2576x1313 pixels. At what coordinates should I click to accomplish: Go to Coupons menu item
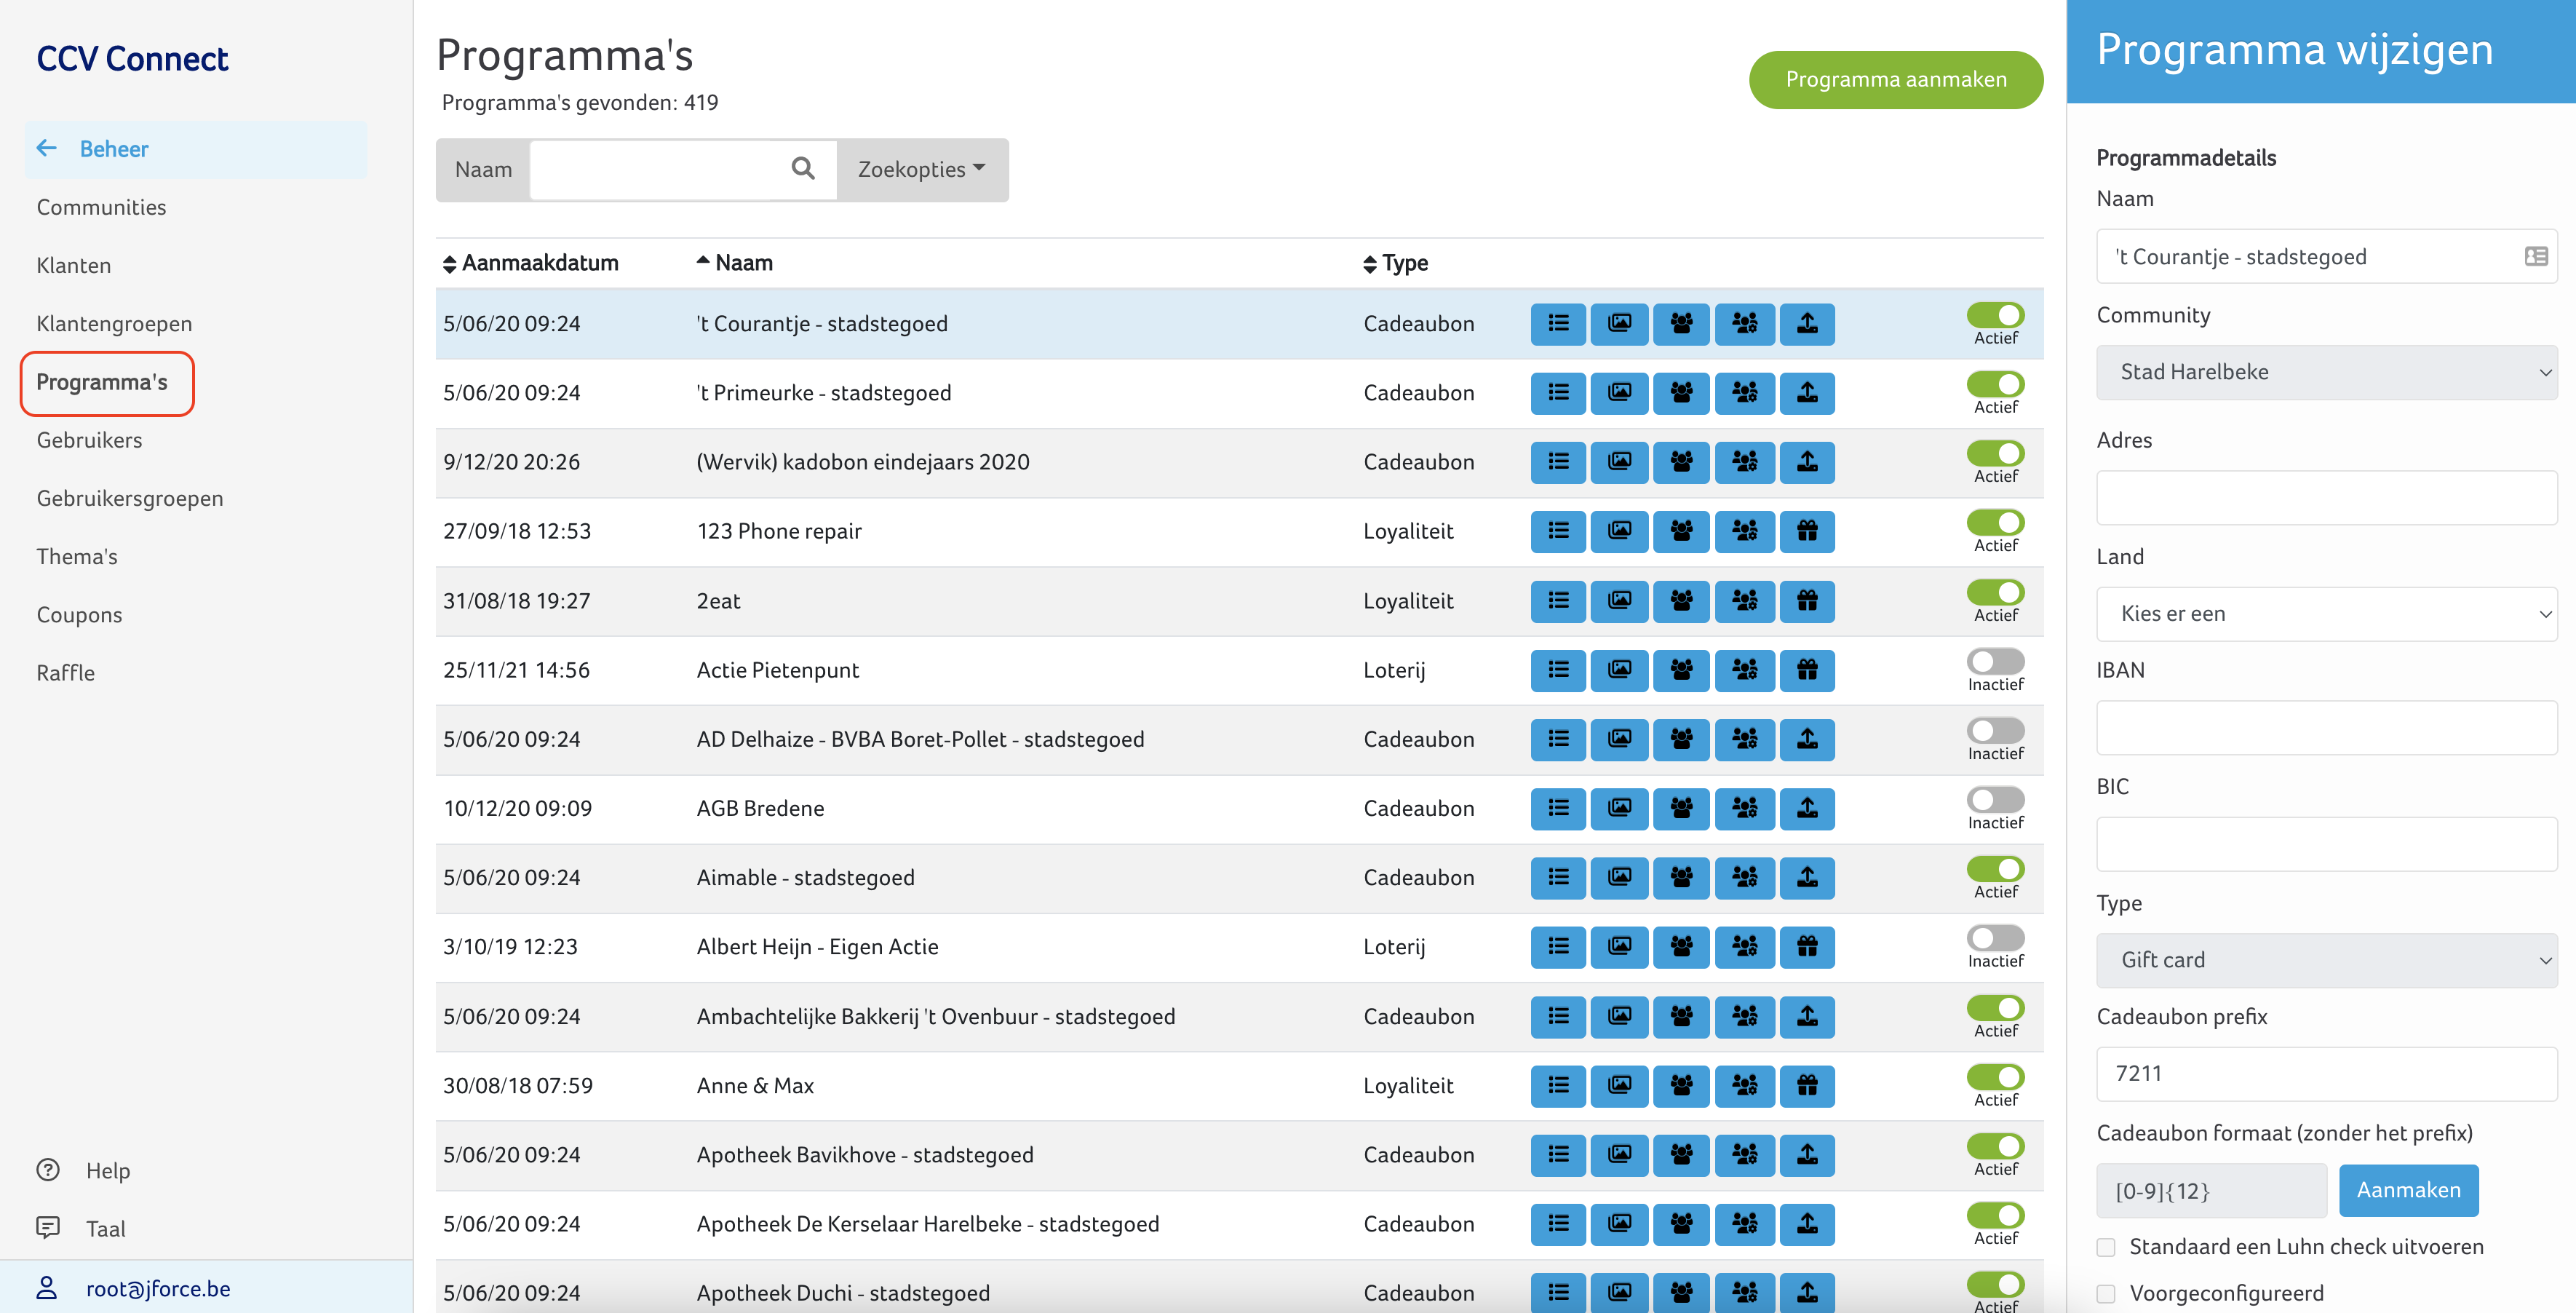[x=79, y=615]
